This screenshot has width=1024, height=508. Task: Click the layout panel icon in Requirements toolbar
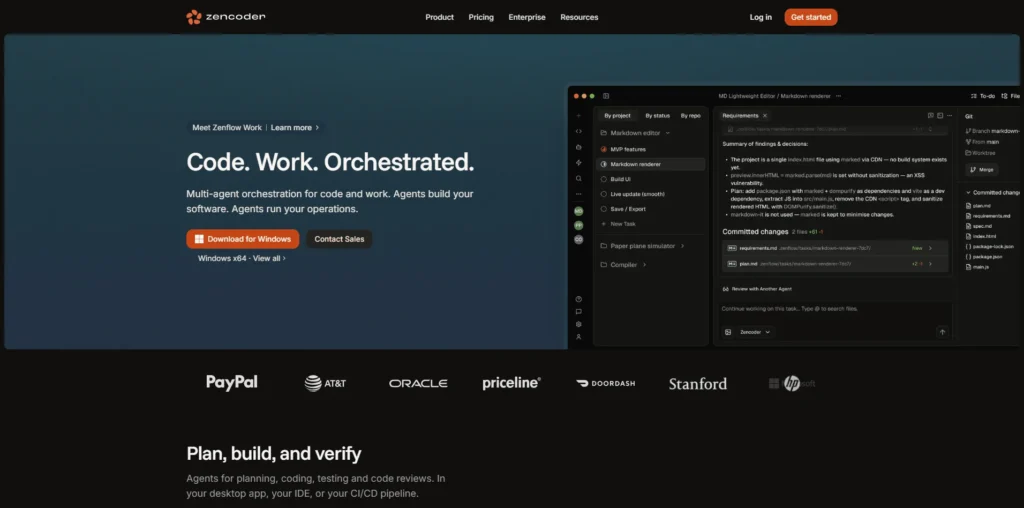pyautogui.click(x=940, y=116)
